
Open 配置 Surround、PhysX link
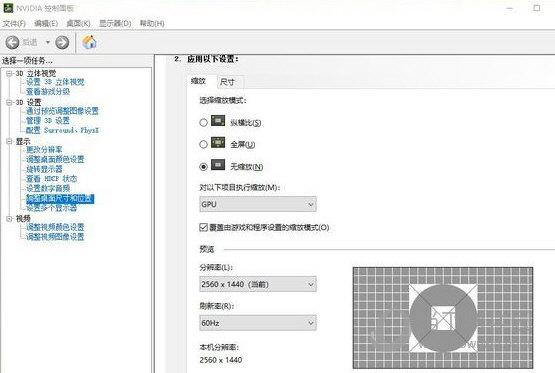click(63, 130)
